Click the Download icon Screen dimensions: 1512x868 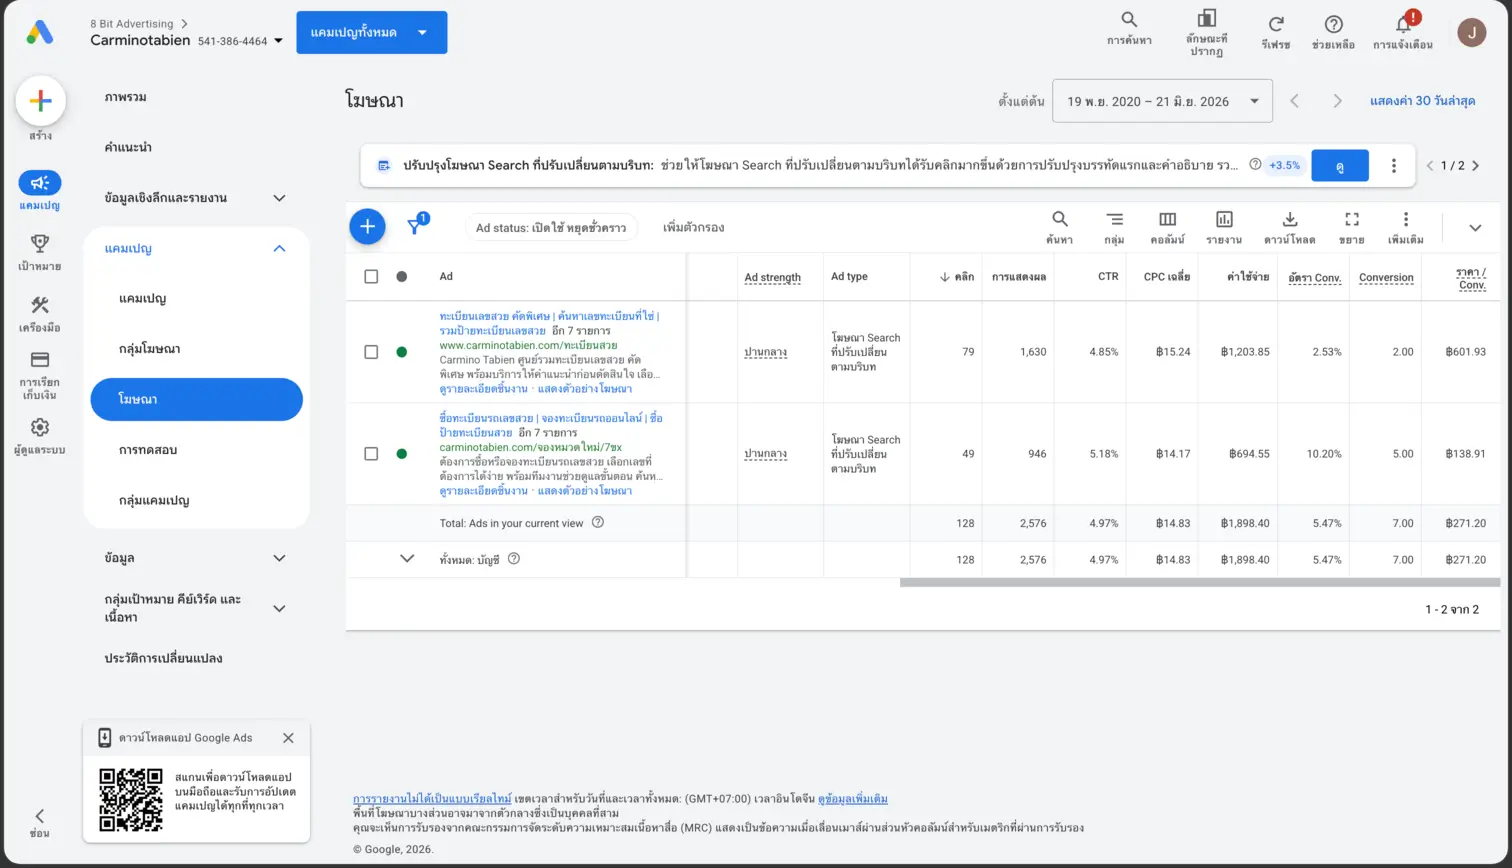pos(1290,219)
